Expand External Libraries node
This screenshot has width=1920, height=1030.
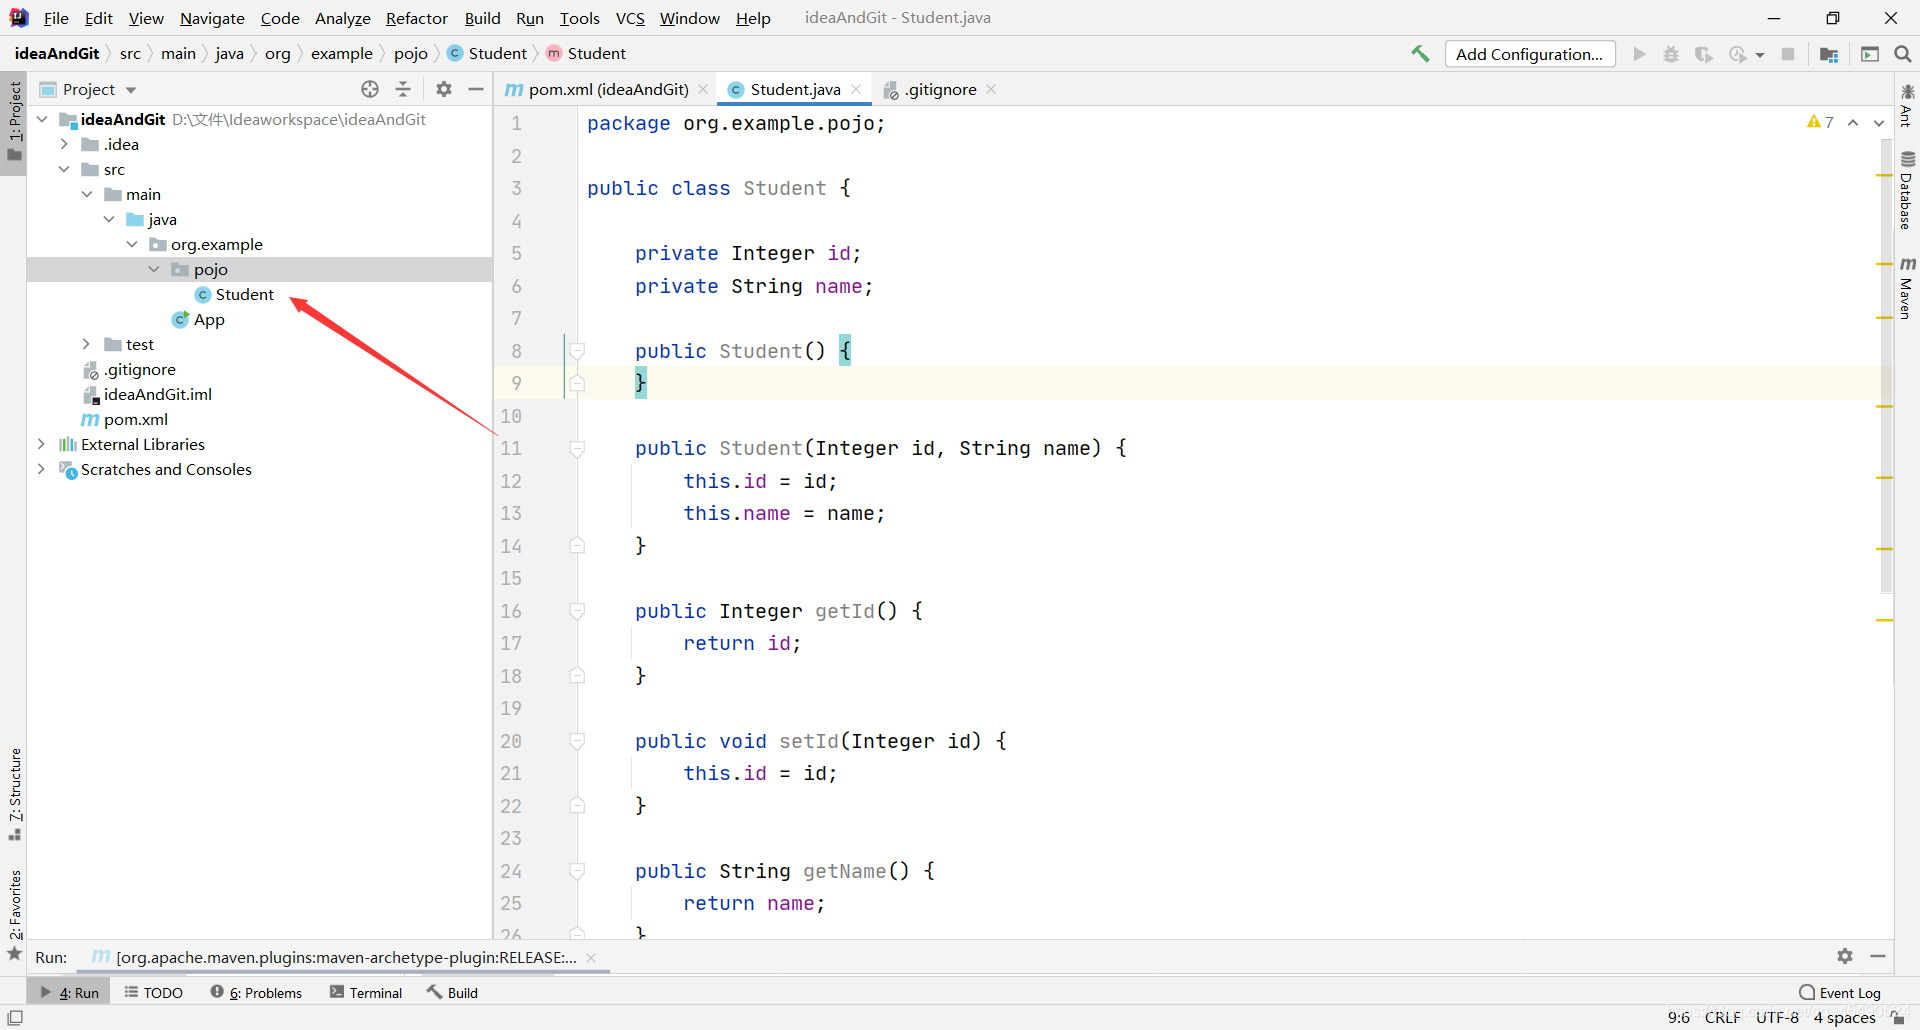41,444
